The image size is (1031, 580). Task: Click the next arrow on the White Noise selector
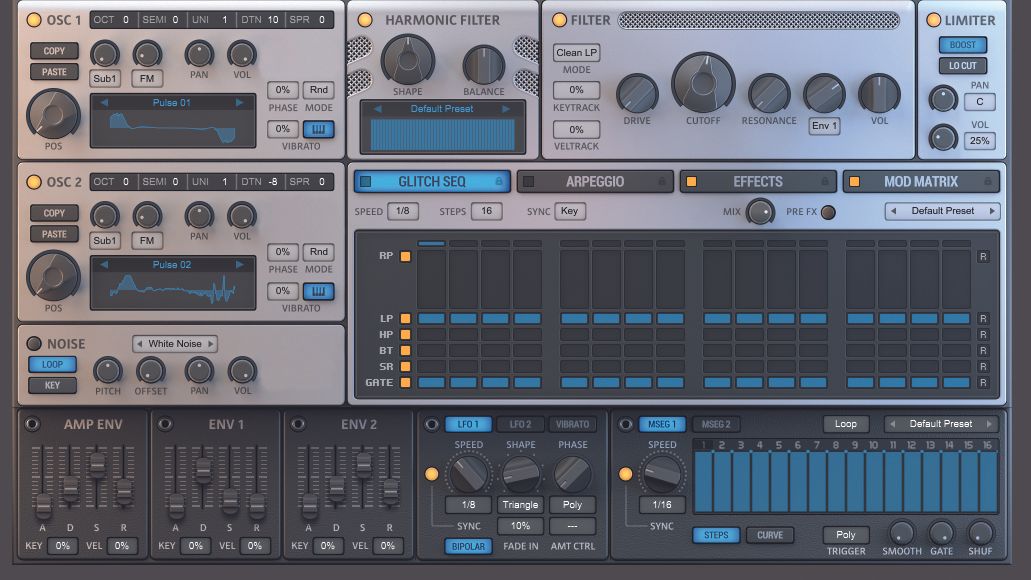[213, 343]
